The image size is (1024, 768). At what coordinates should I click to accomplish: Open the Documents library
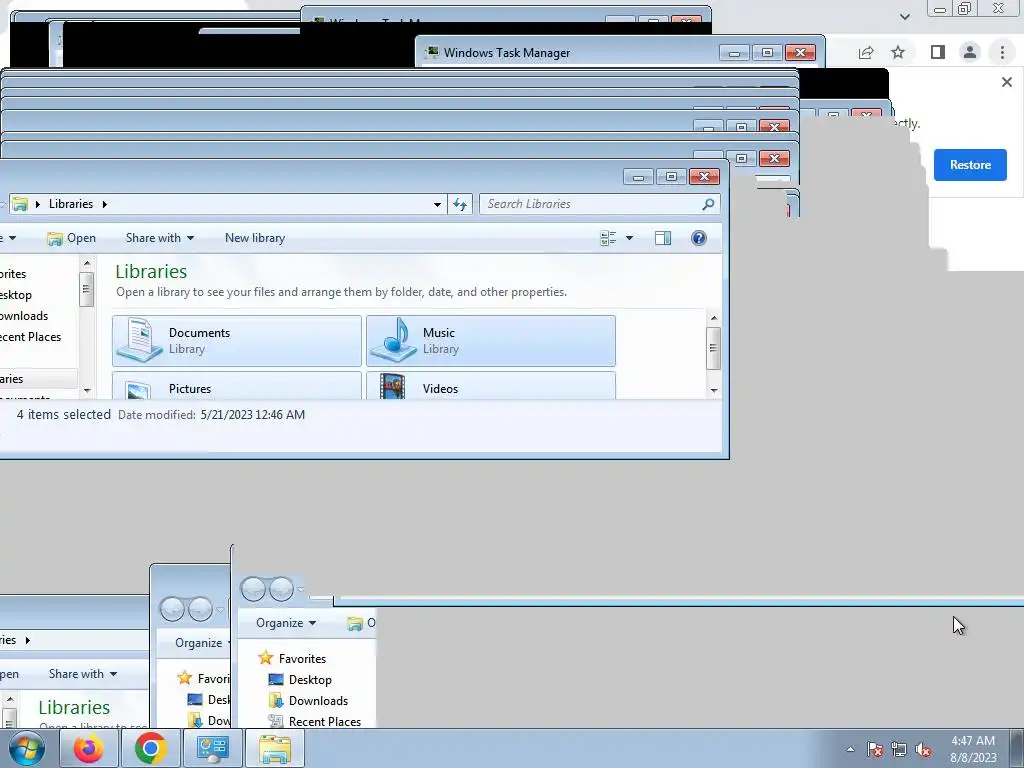[x=236, y=340]
